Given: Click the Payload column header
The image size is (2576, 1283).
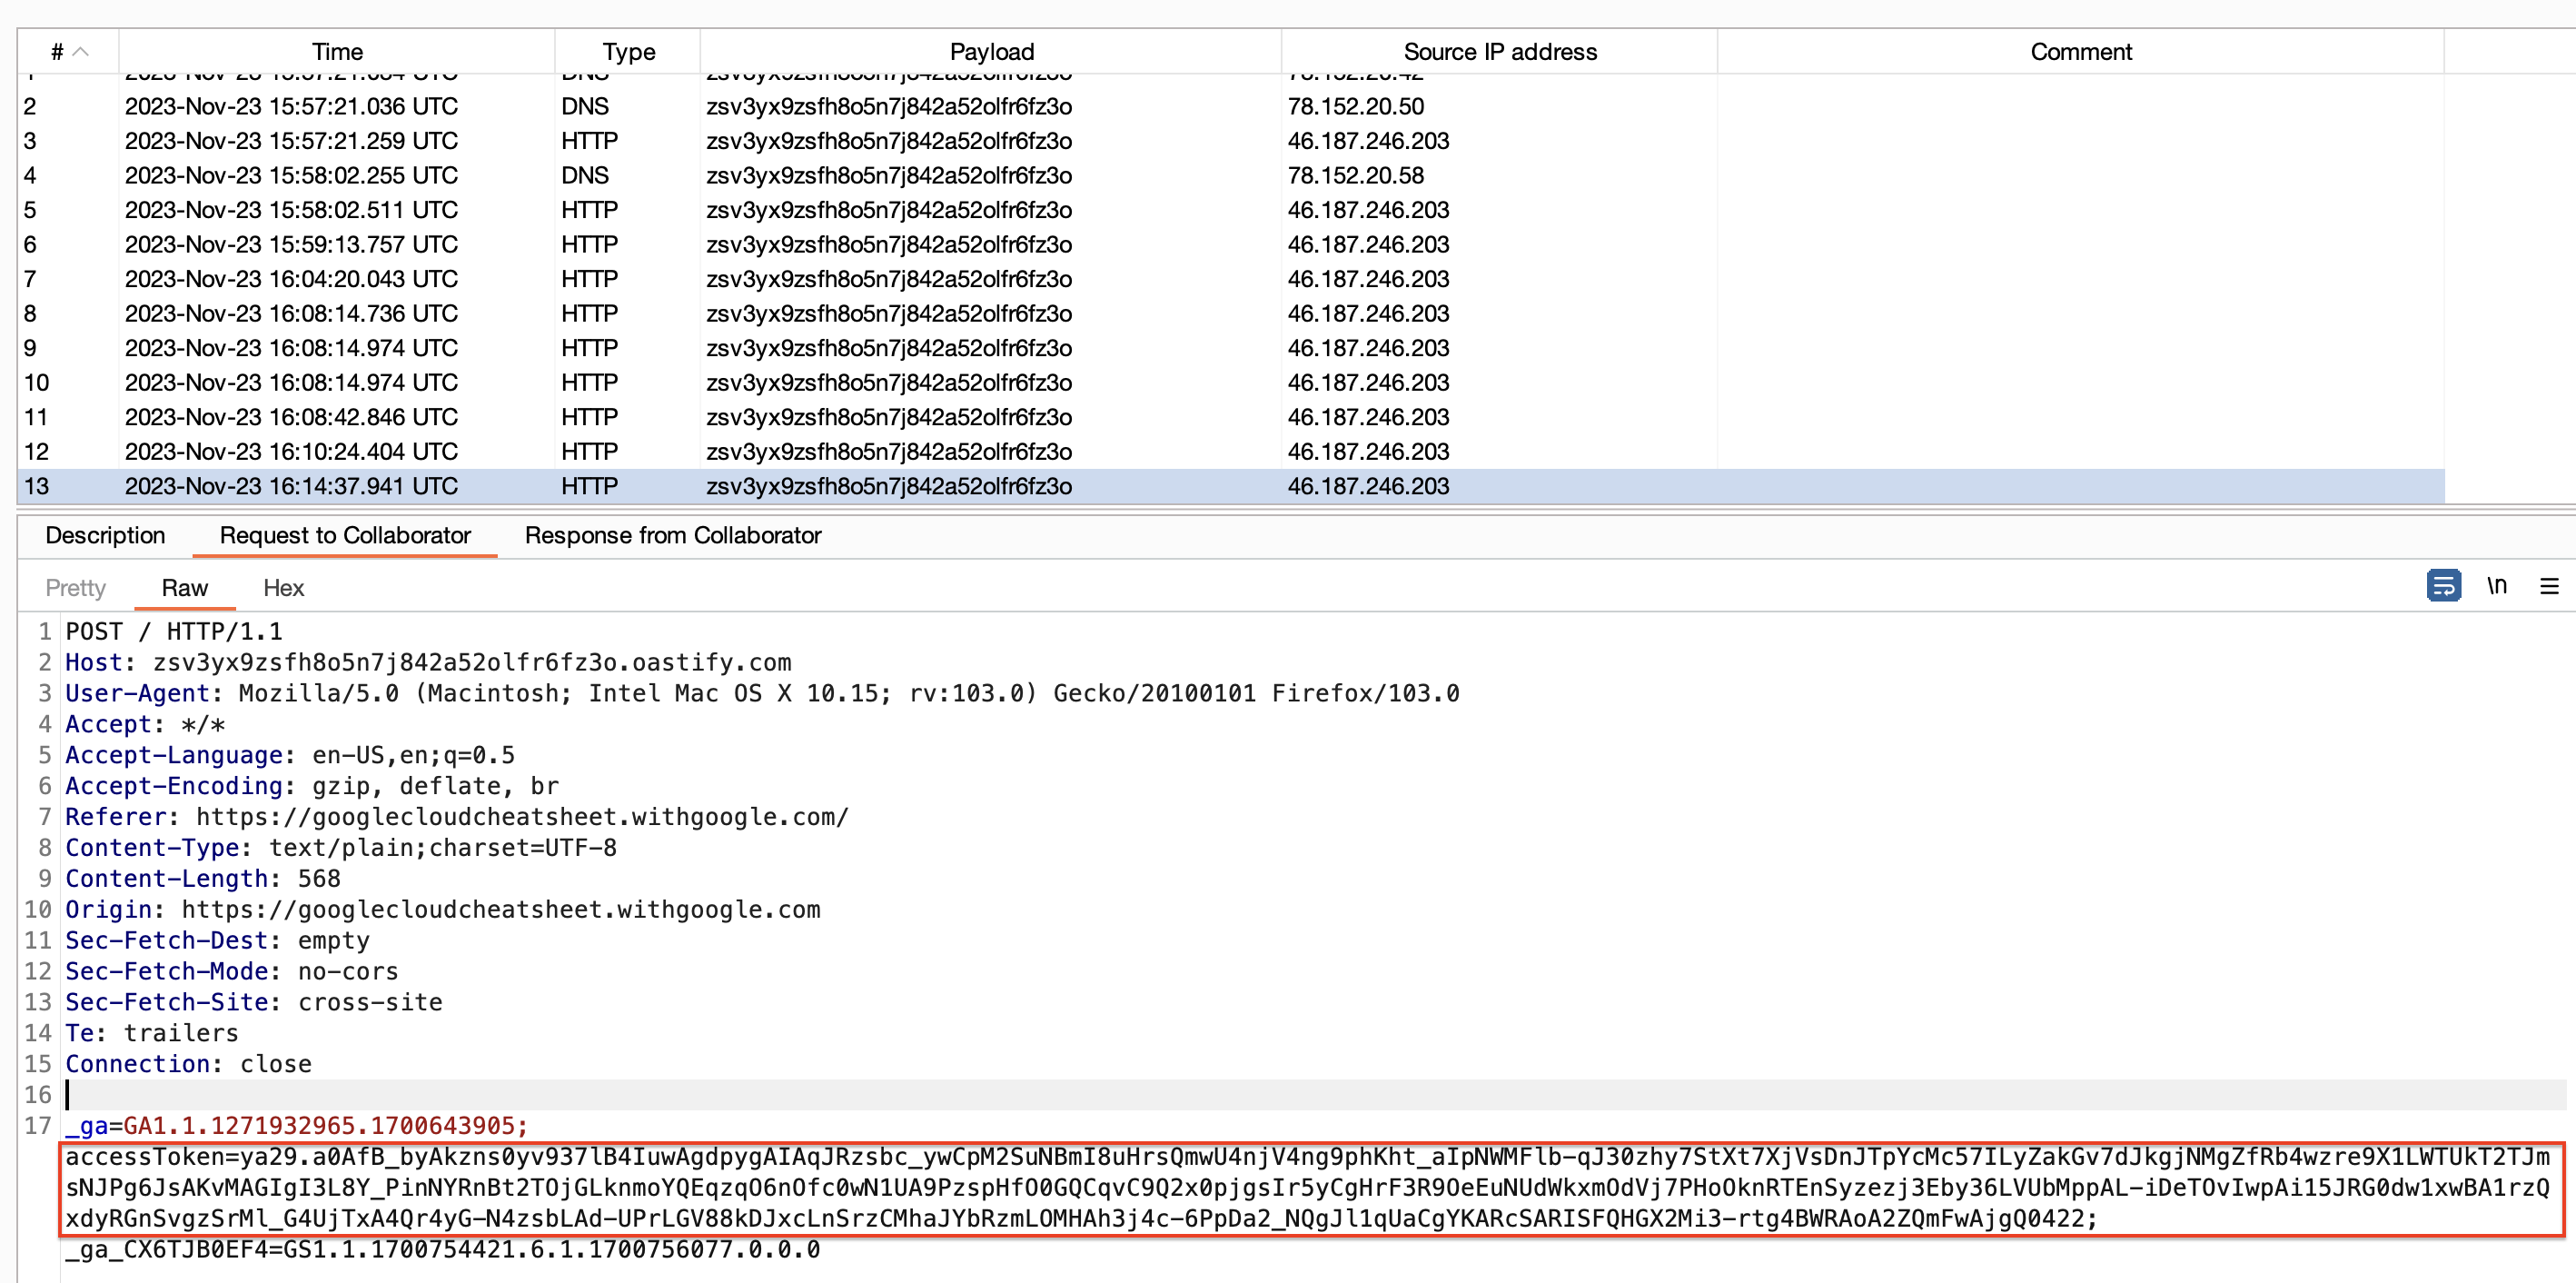Looking at the screenshot, I should [x=991, y=52].
